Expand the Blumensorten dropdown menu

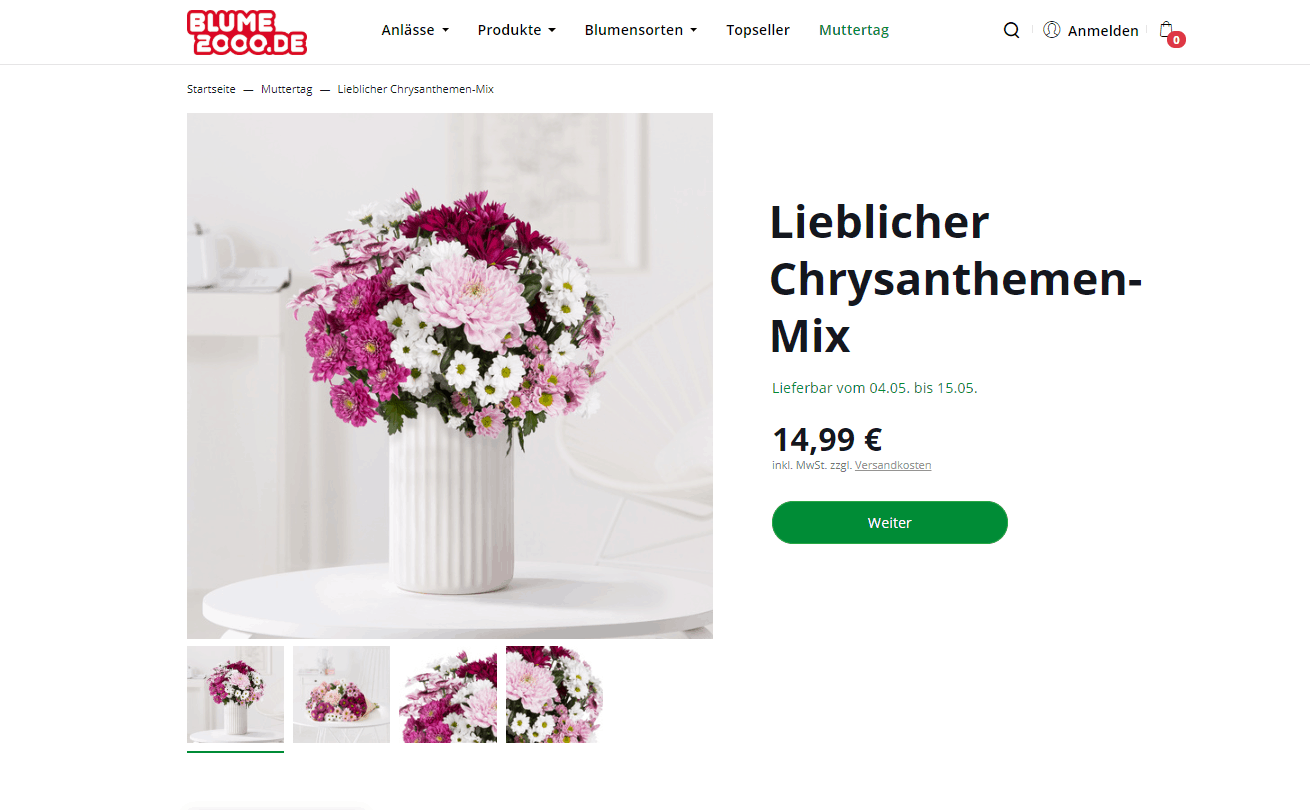coord(641,30)
